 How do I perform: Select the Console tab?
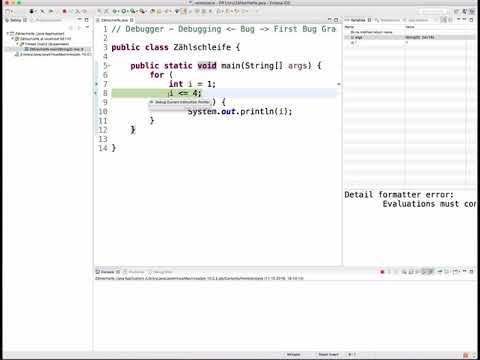tap(108, 272)
